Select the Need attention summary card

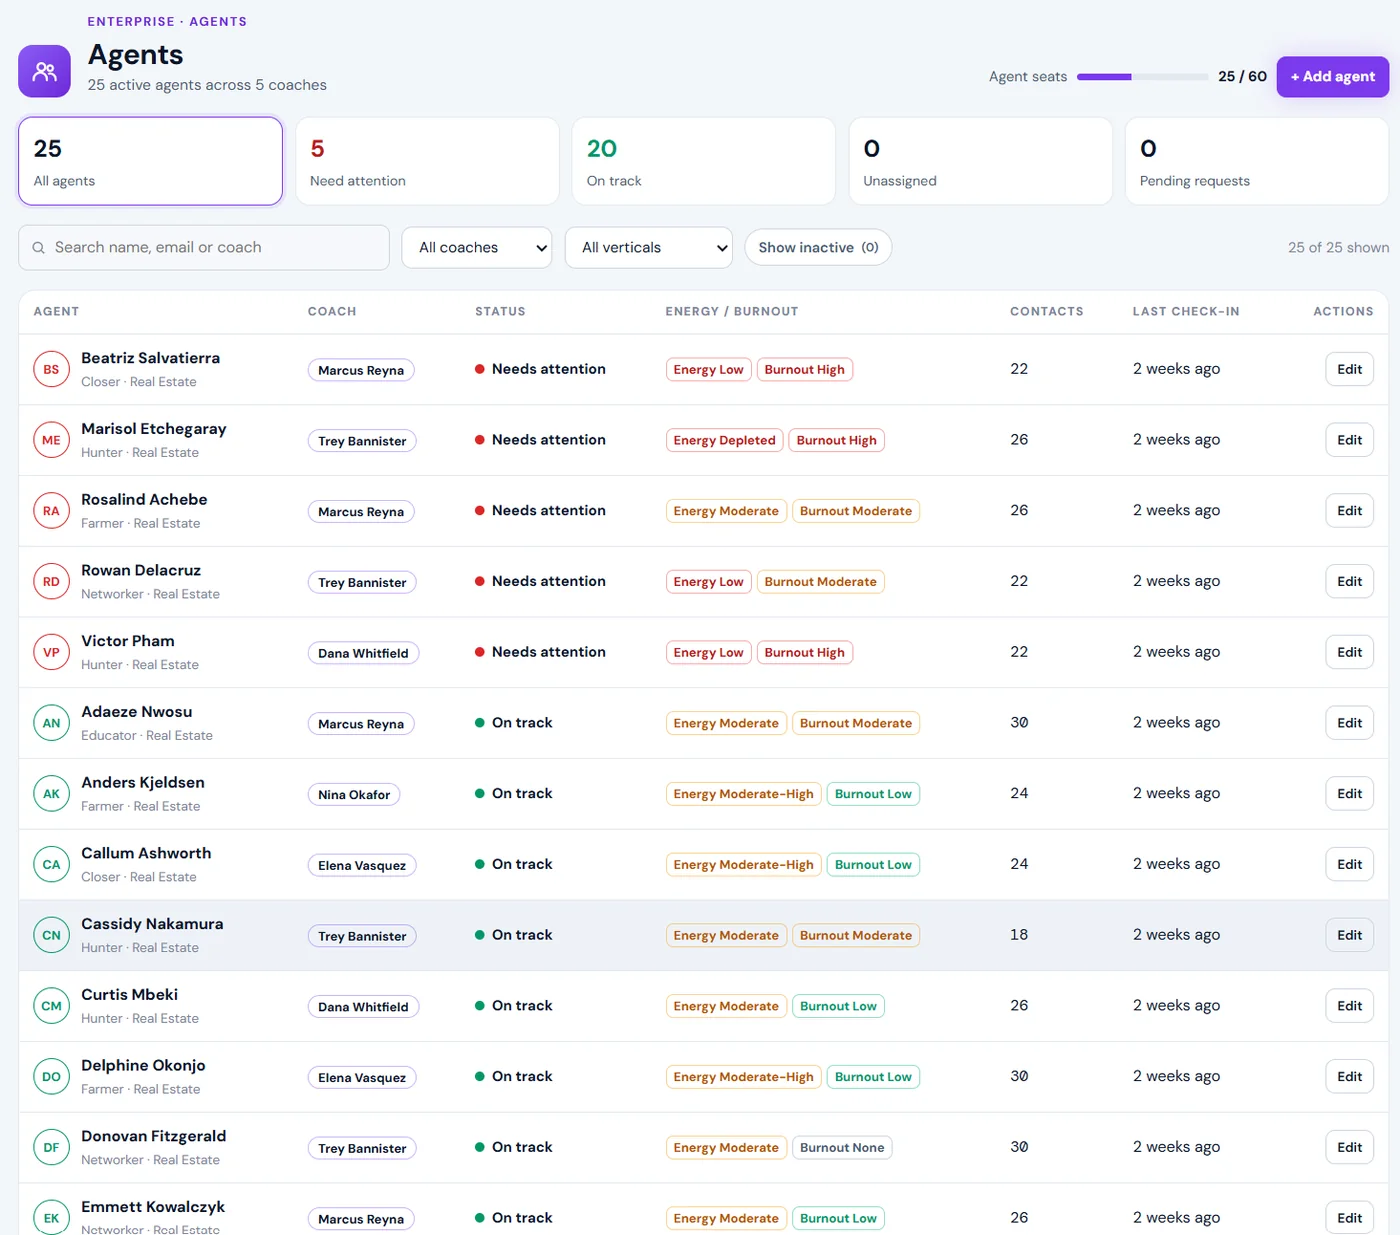click(x=427, y=161)
